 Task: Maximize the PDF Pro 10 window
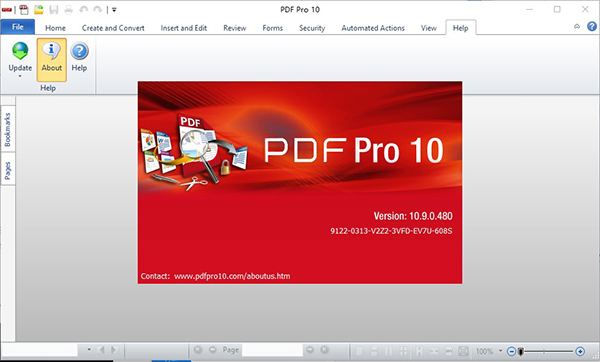[557, 9]
